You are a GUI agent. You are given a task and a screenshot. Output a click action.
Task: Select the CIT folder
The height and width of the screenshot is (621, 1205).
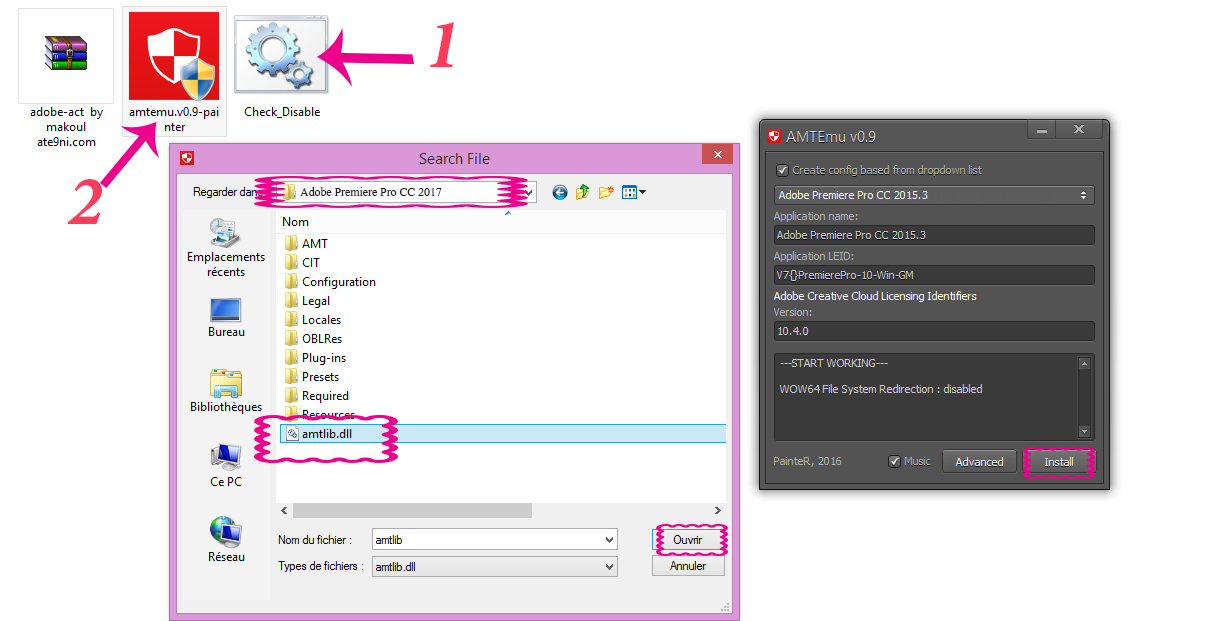(x=302, y=262)
